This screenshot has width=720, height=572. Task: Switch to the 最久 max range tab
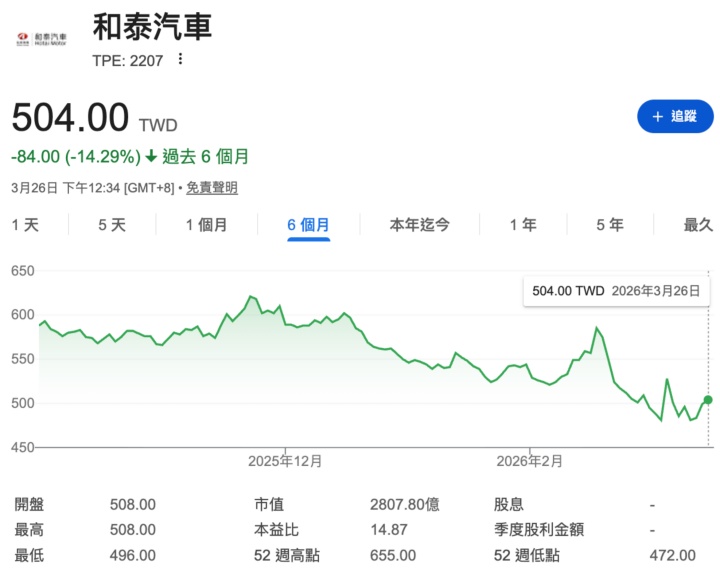pos(697,225)
